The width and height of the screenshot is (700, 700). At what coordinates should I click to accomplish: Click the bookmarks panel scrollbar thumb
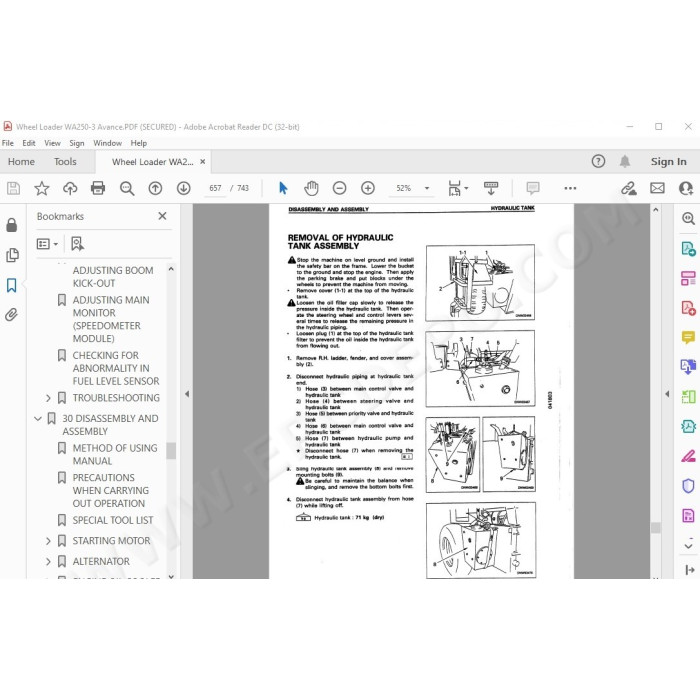171,450
